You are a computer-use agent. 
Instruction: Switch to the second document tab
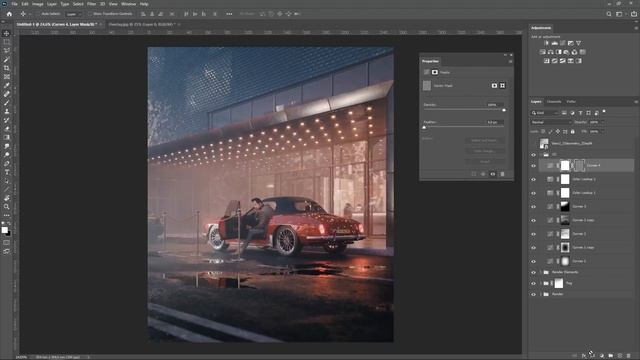pos(142,24)
